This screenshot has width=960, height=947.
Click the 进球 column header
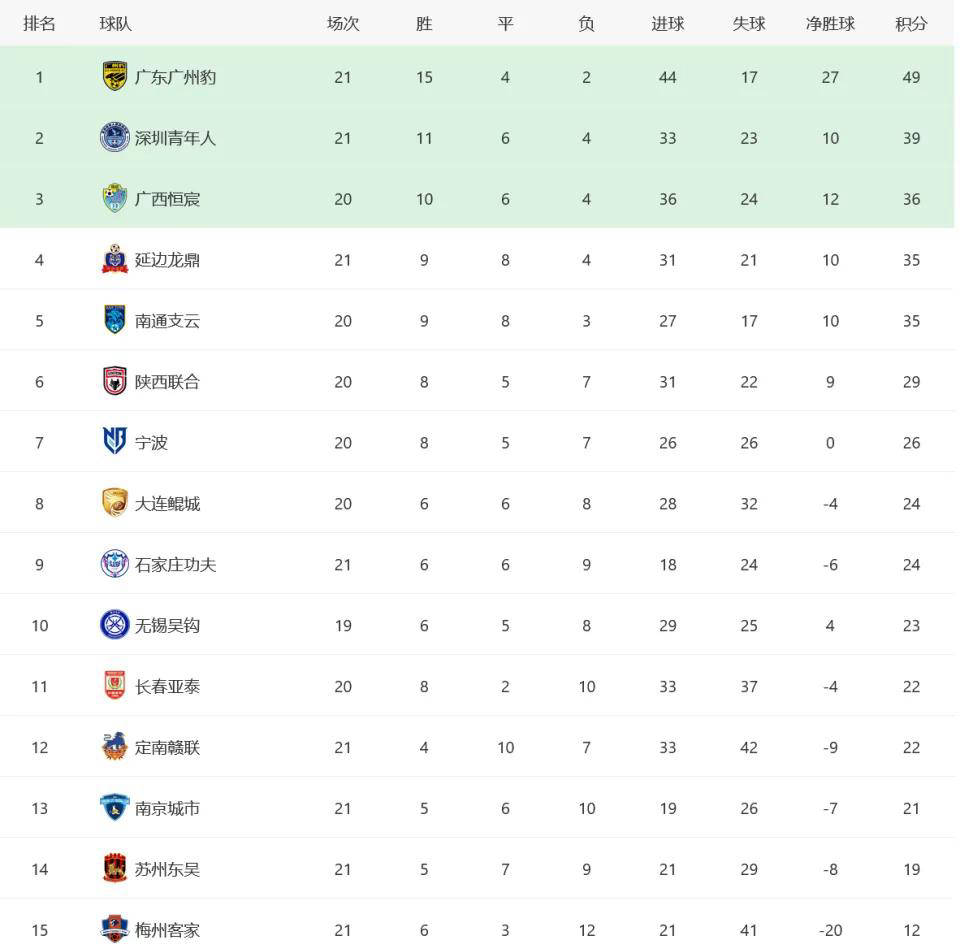(667, 24)
